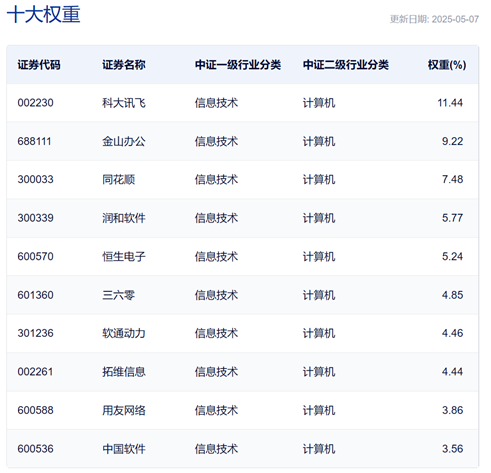This screenshot has width=491, height=473.
Task: Click the 中证二级行业分类 column header
Action: point(346,65)
